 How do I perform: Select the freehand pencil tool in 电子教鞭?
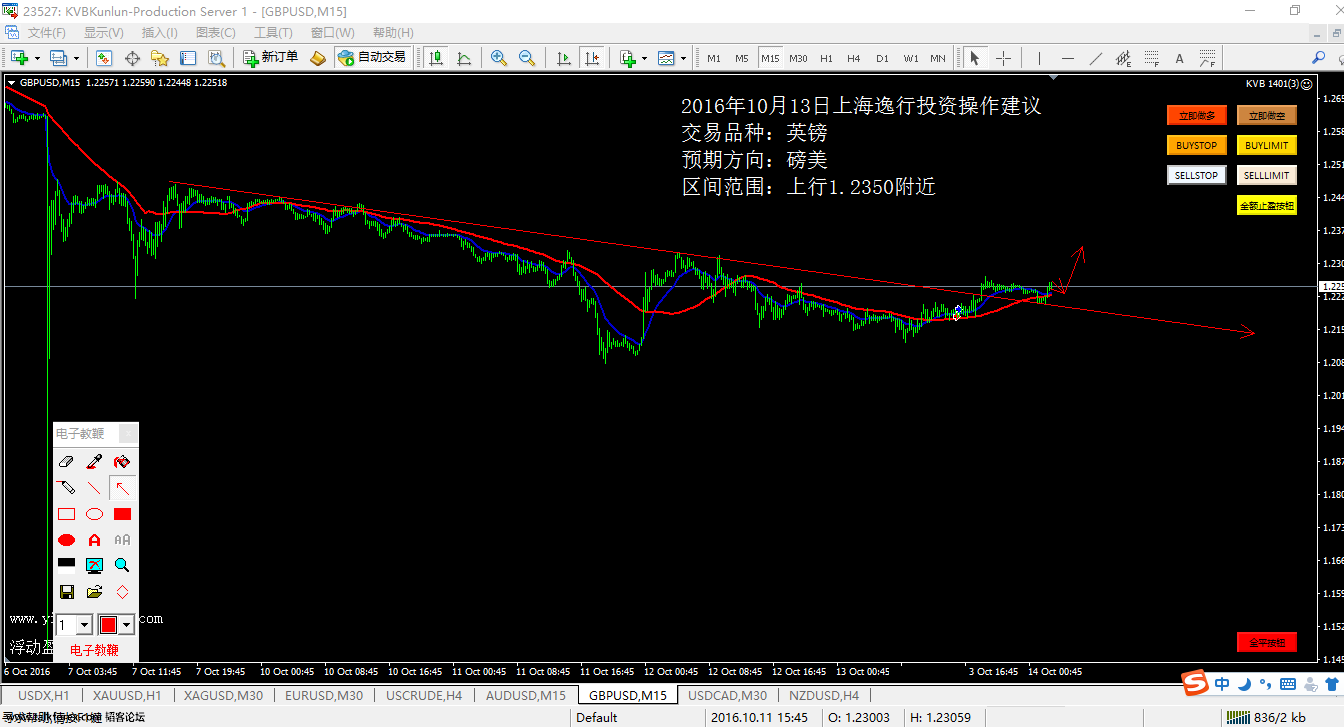coord(66,488)
